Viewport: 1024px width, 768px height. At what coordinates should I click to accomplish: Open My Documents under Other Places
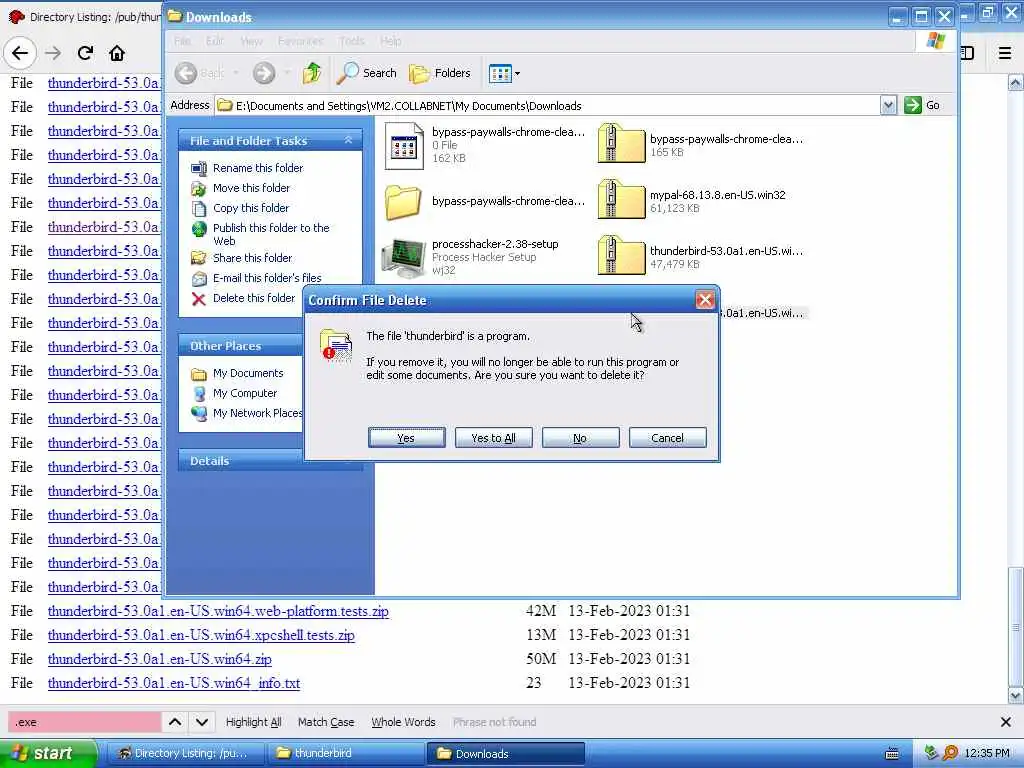(x=248, y=373)
